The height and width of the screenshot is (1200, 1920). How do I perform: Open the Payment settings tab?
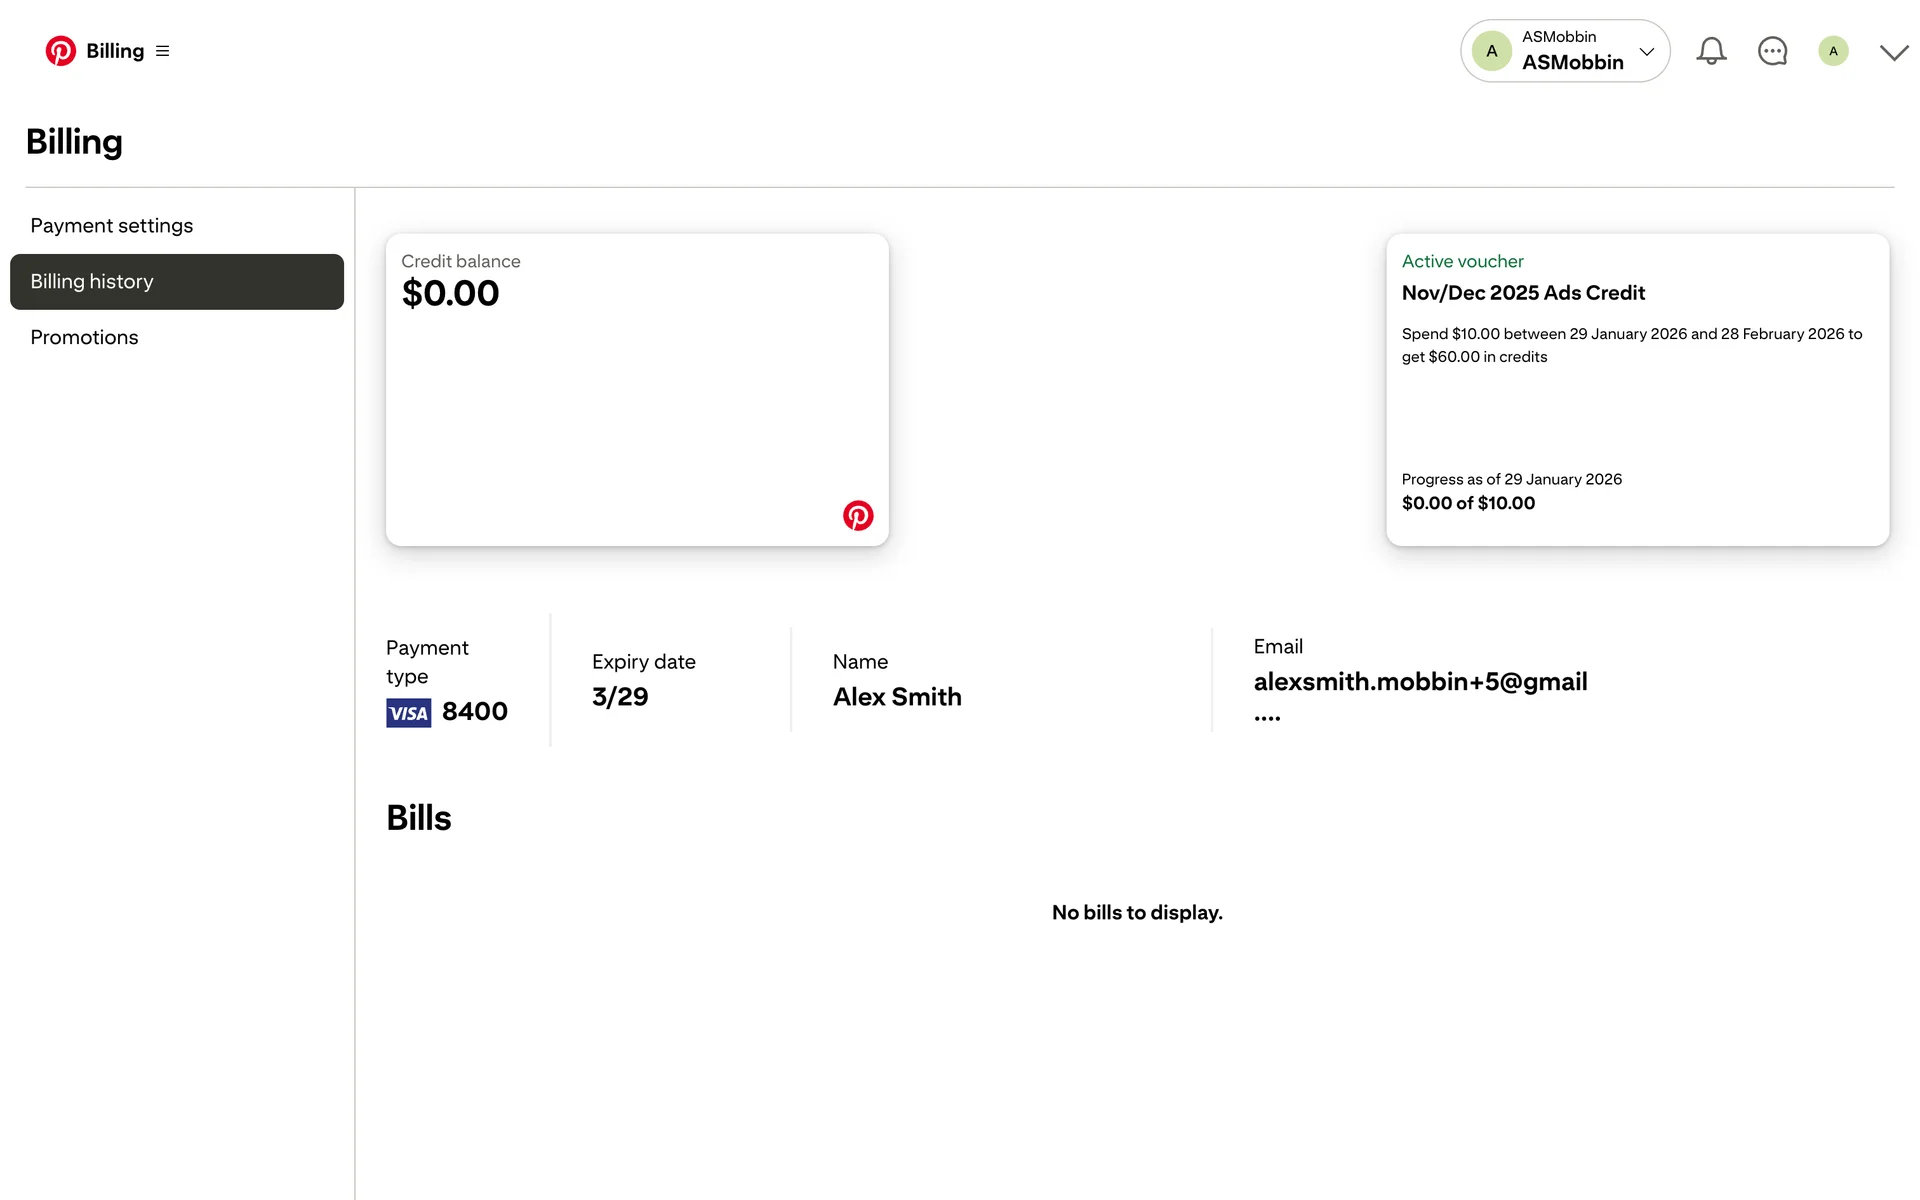click(x=112, y=226)
